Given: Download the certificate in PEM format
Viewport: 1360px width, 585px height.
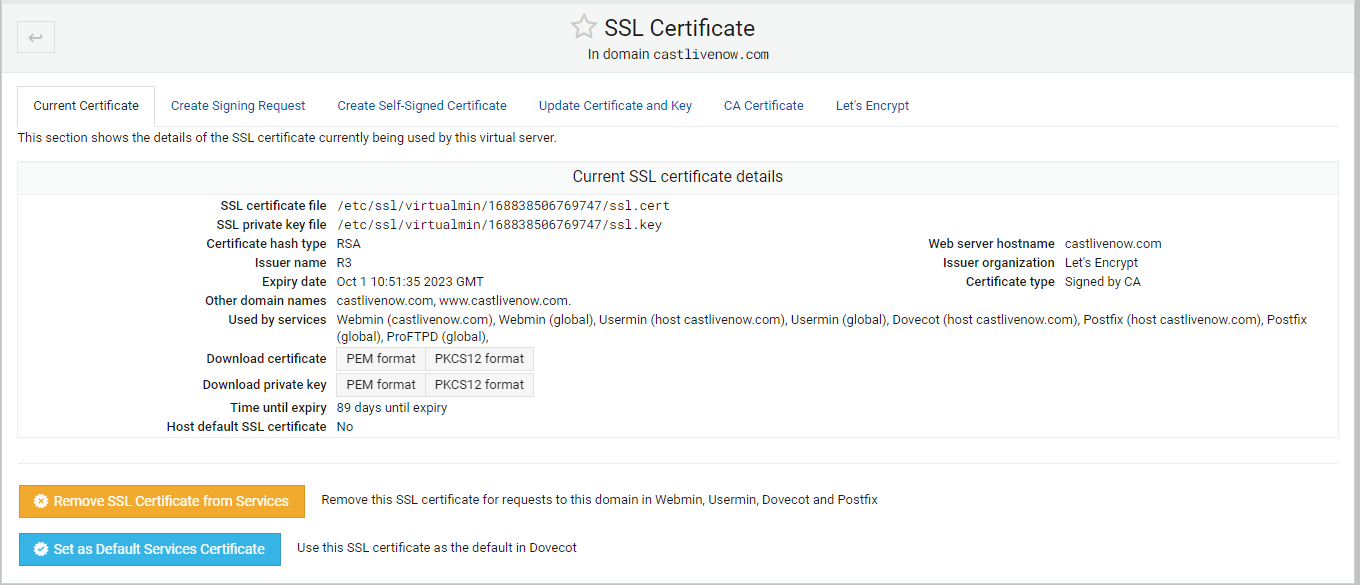Looking at the screenshot, I should pyautogui.click(x=380, y=358).
